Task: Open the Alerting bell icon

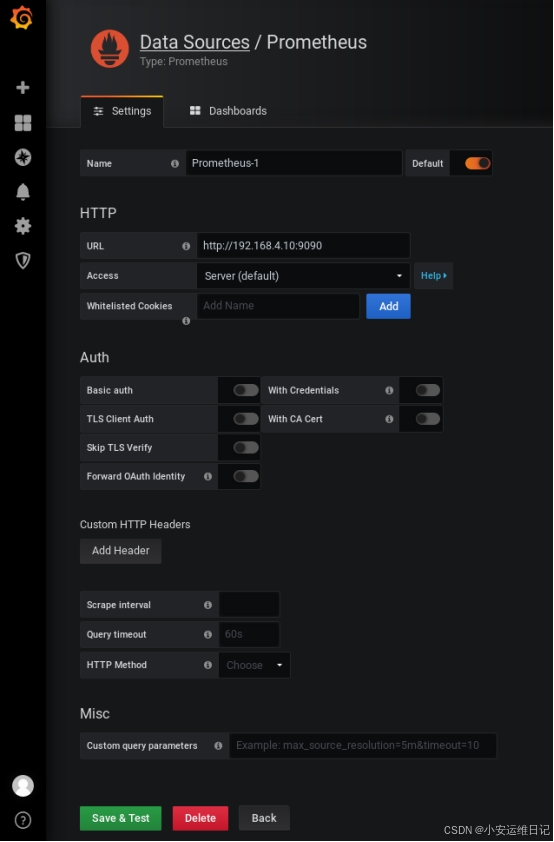Action: [x=23, y=192]
